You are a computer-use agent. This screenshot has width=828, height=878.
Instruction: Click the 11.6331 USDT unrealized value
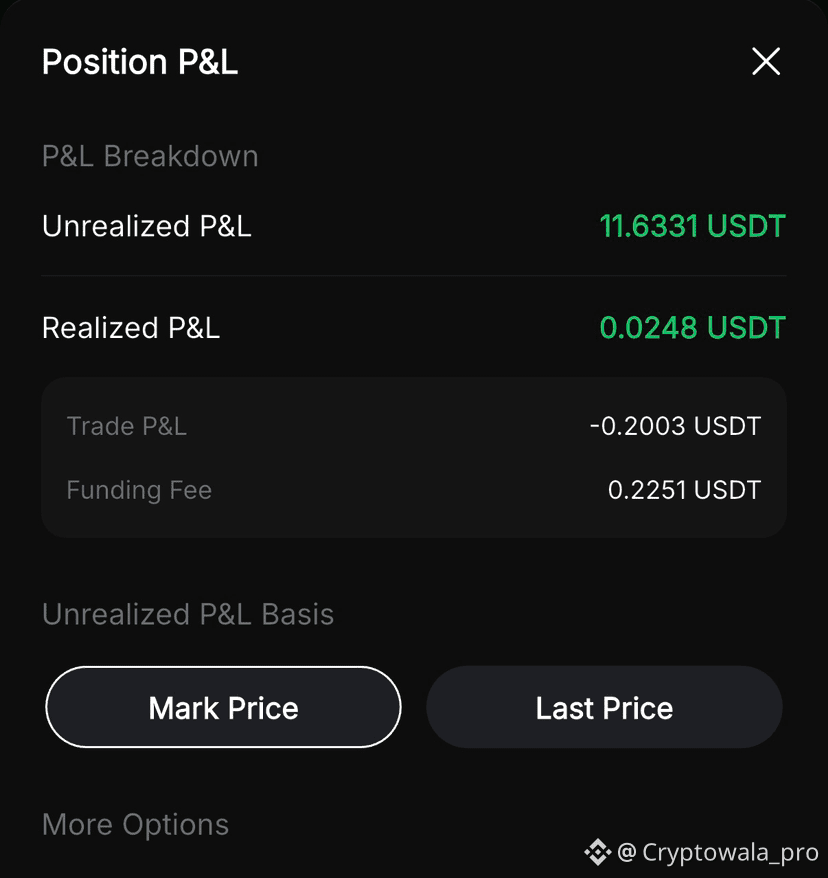693,226
